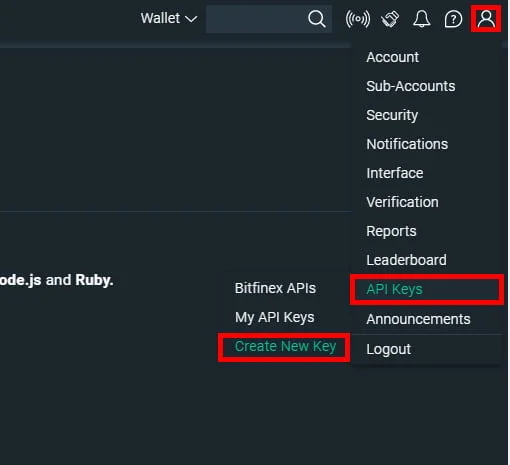Image resolution: width=510 pixels, height=465 pixels.
Task: Expand the Wallet dropdown
Action: pyautogui.click(x=169, y=18)
